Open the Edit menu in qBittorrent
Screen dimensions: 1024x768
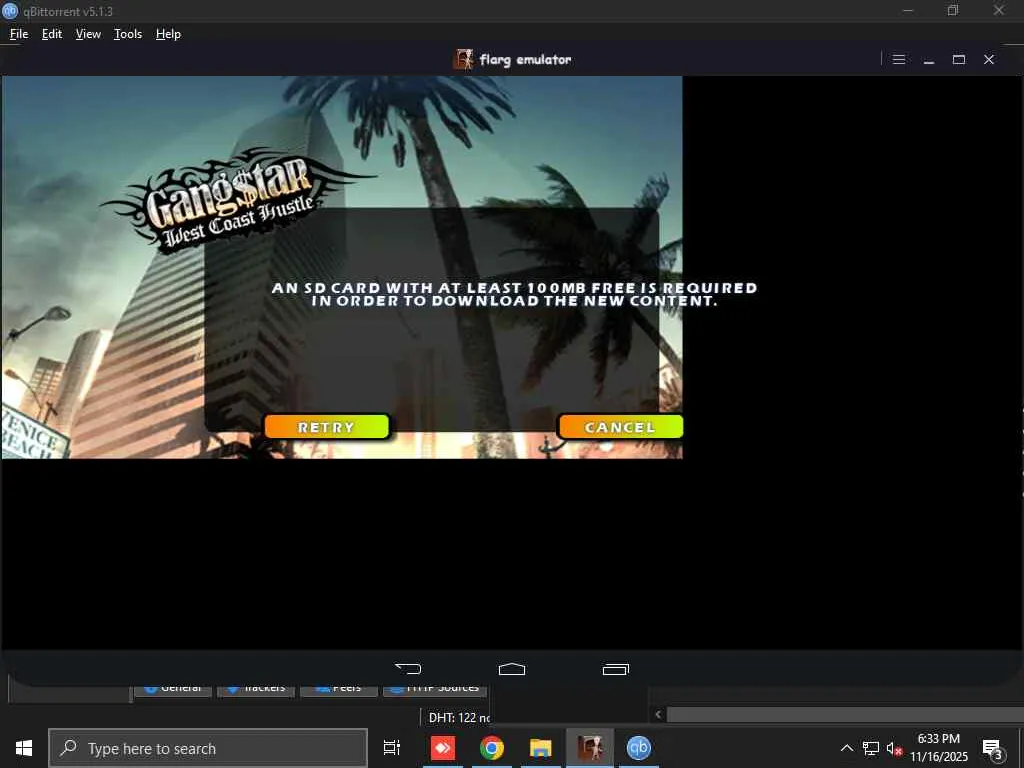click(x=52, y=34)
